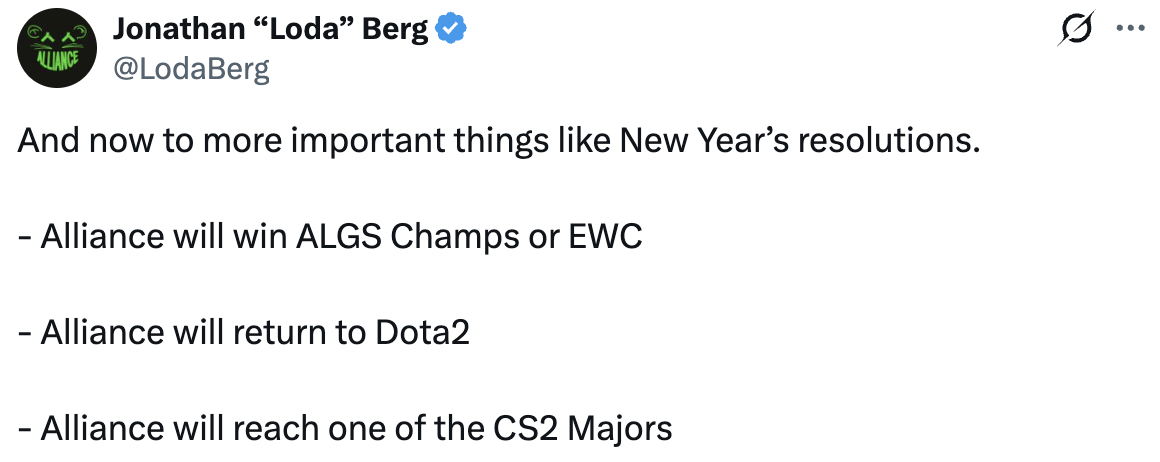This screenshot has width=1160, height=462.
Task: Open the @LodaBerg handle link
Action: pyautogui.click(x=191, y=69)
